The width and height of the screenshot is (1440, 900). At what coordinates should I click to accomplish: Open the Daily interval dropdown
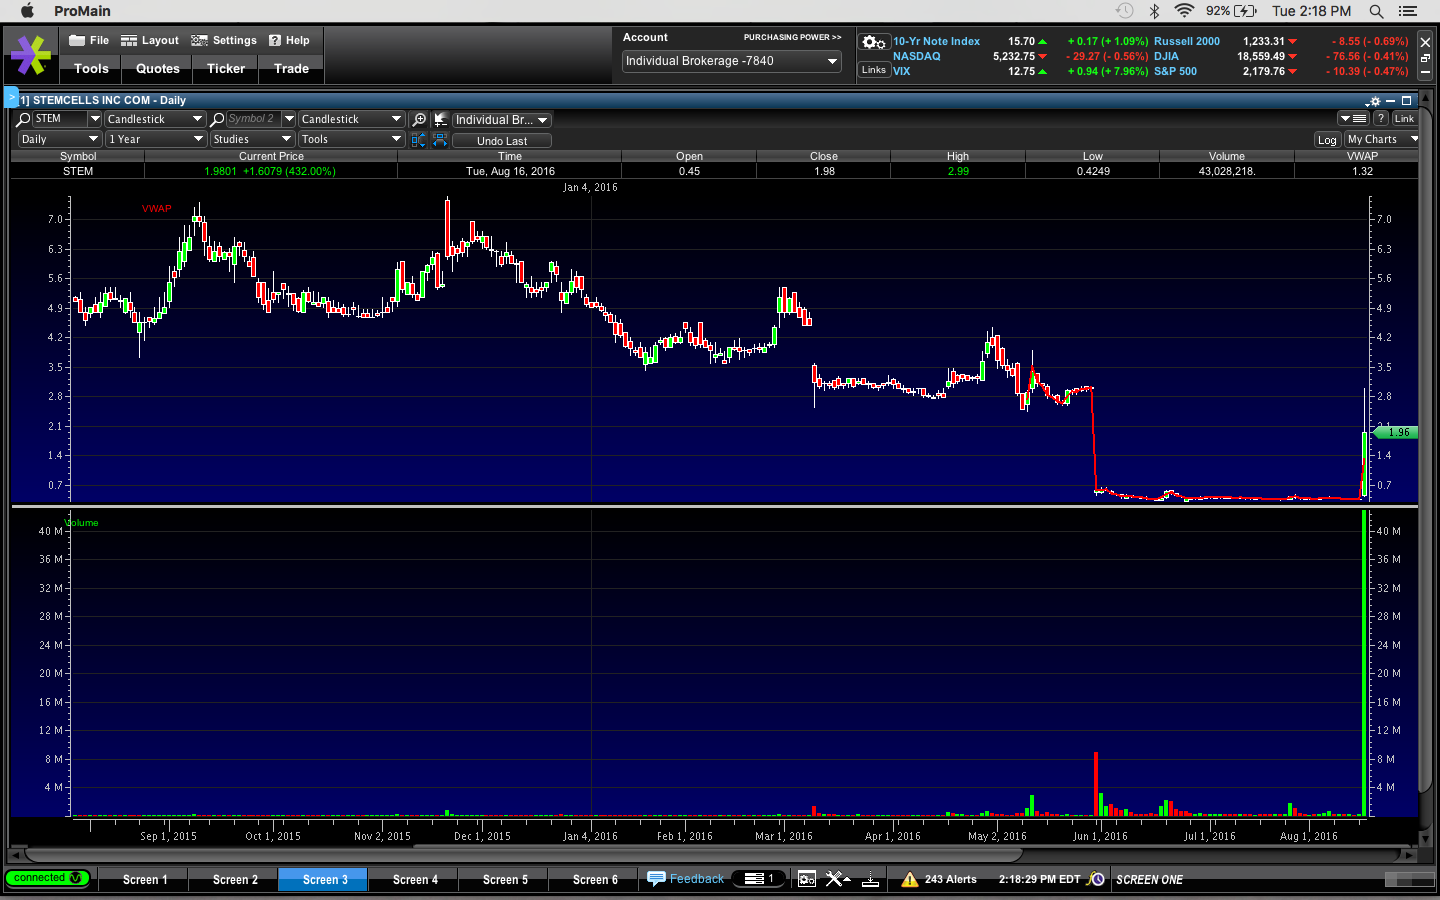59,140
